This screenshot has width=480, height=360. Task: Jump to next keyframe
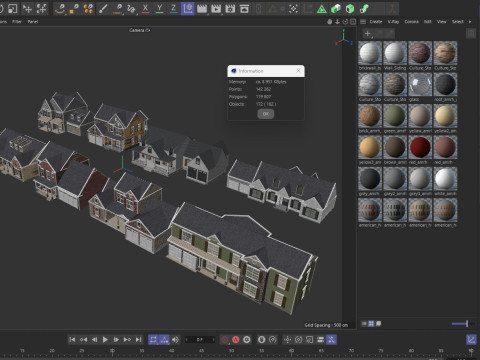tap(127, 340)
